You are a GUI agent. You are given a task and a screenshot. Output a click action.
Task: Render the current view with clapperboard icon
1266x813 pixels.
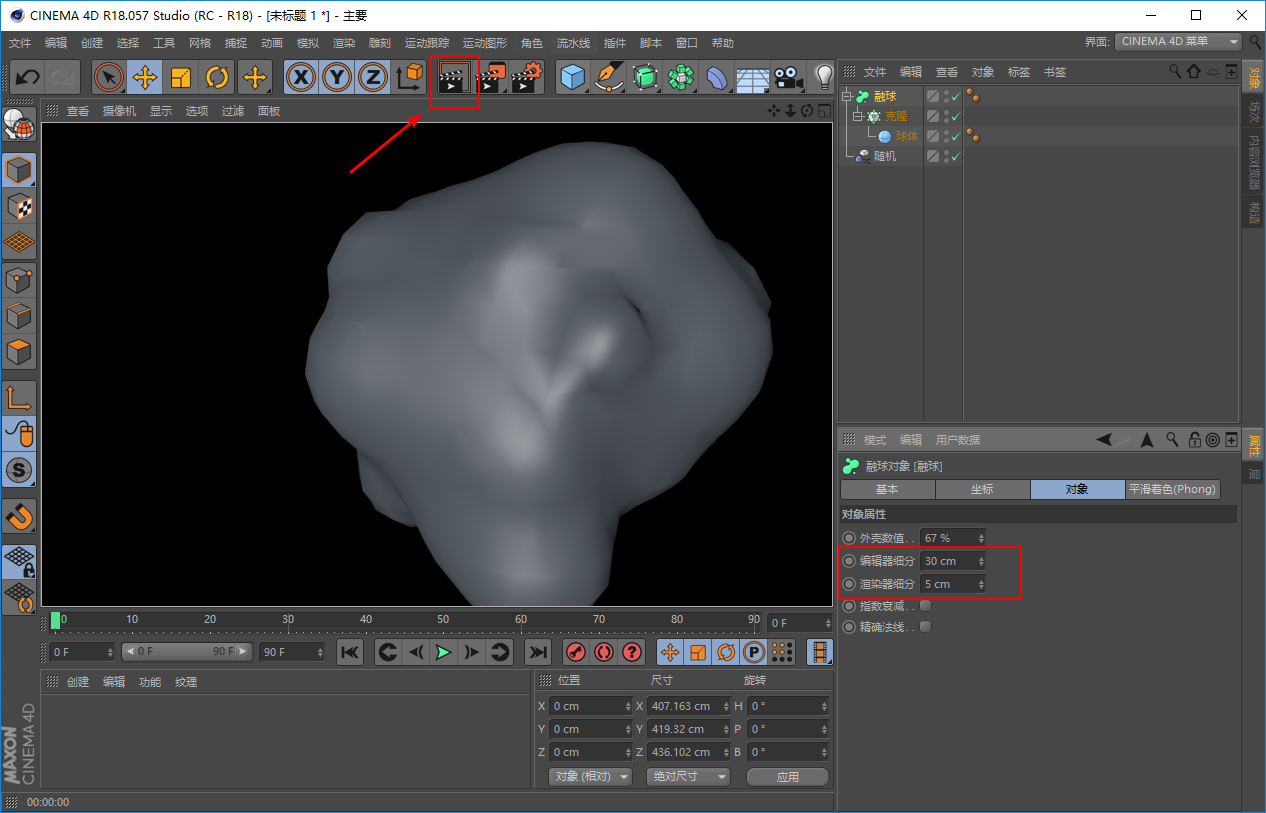point(454,77)
